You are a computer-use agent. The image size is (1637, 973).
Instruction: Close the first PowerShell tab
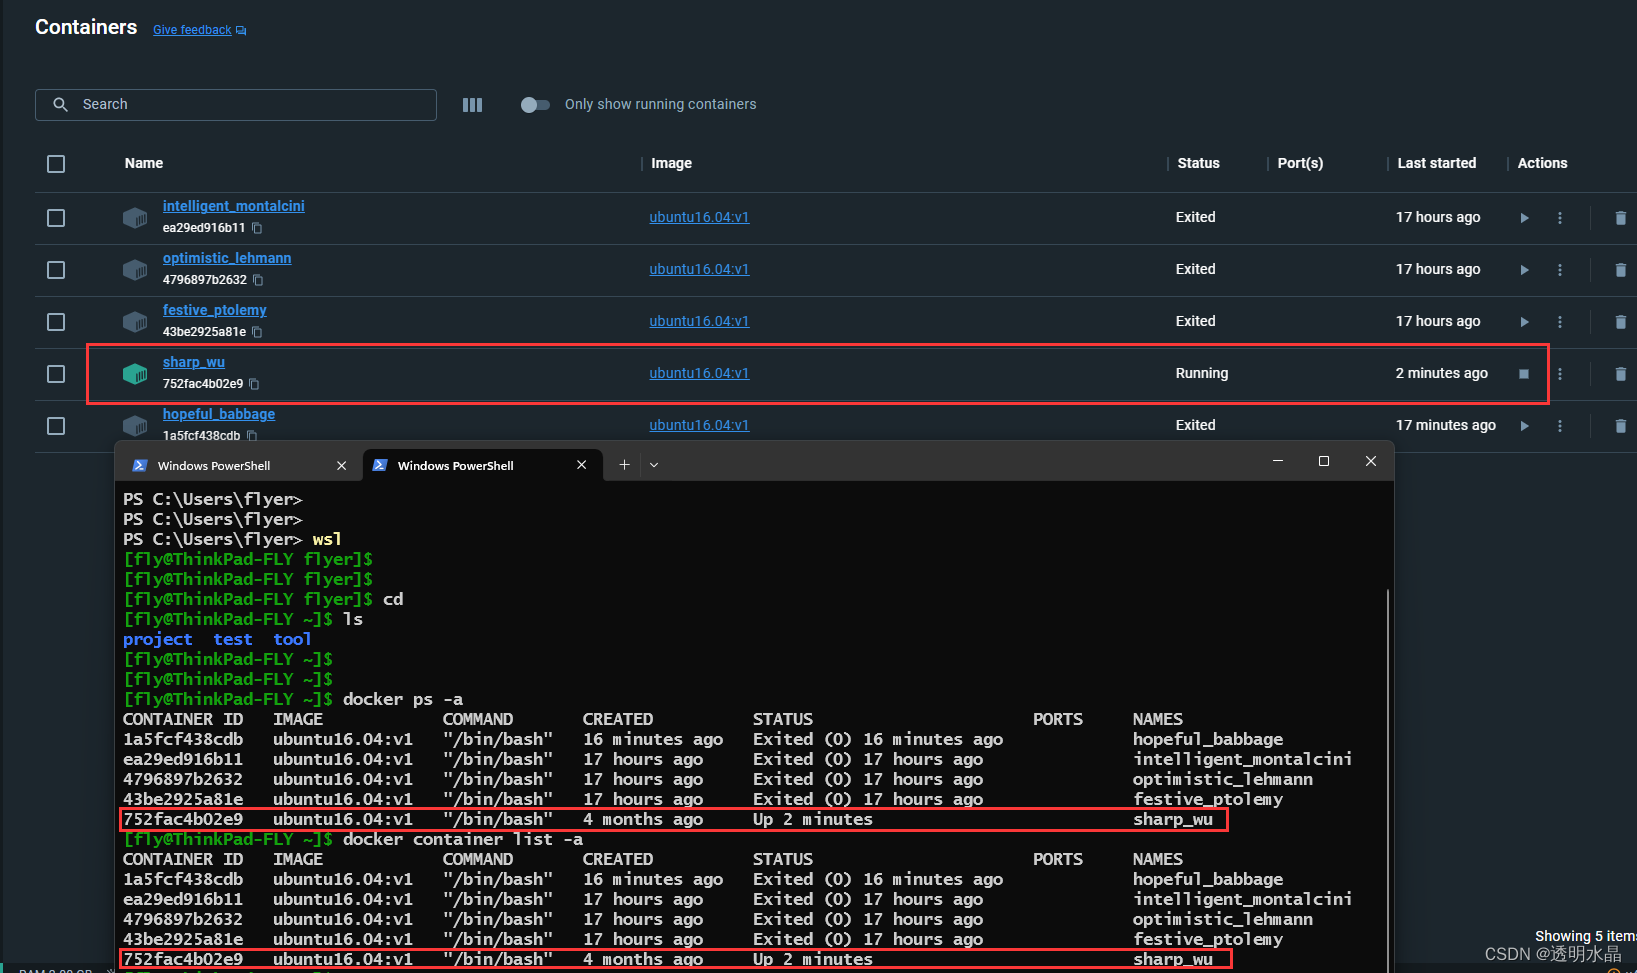[x=342, y=466]
